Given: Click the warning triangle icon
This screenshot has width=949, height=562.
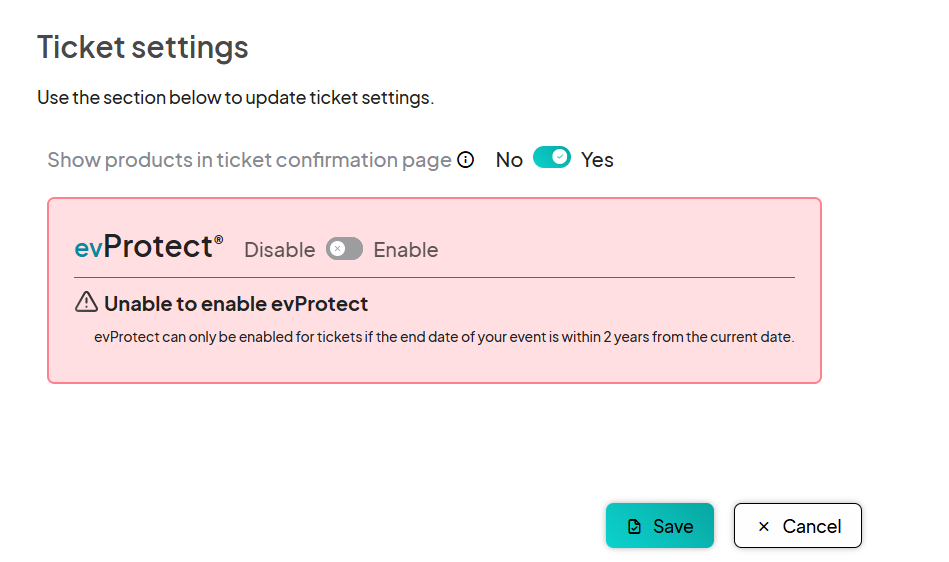Looking at the screenshot, I should (87, 302).
